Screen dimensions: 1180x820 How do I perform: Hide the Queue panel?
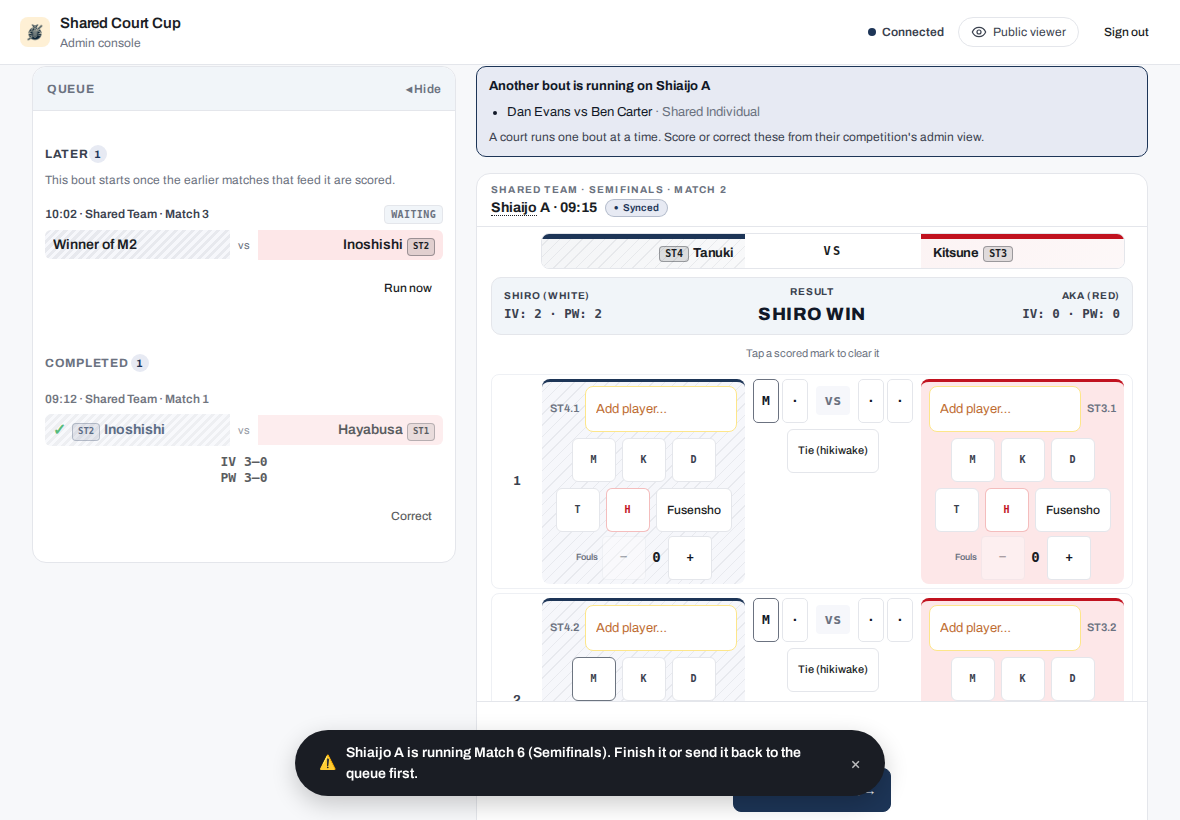tap(423, 89)
